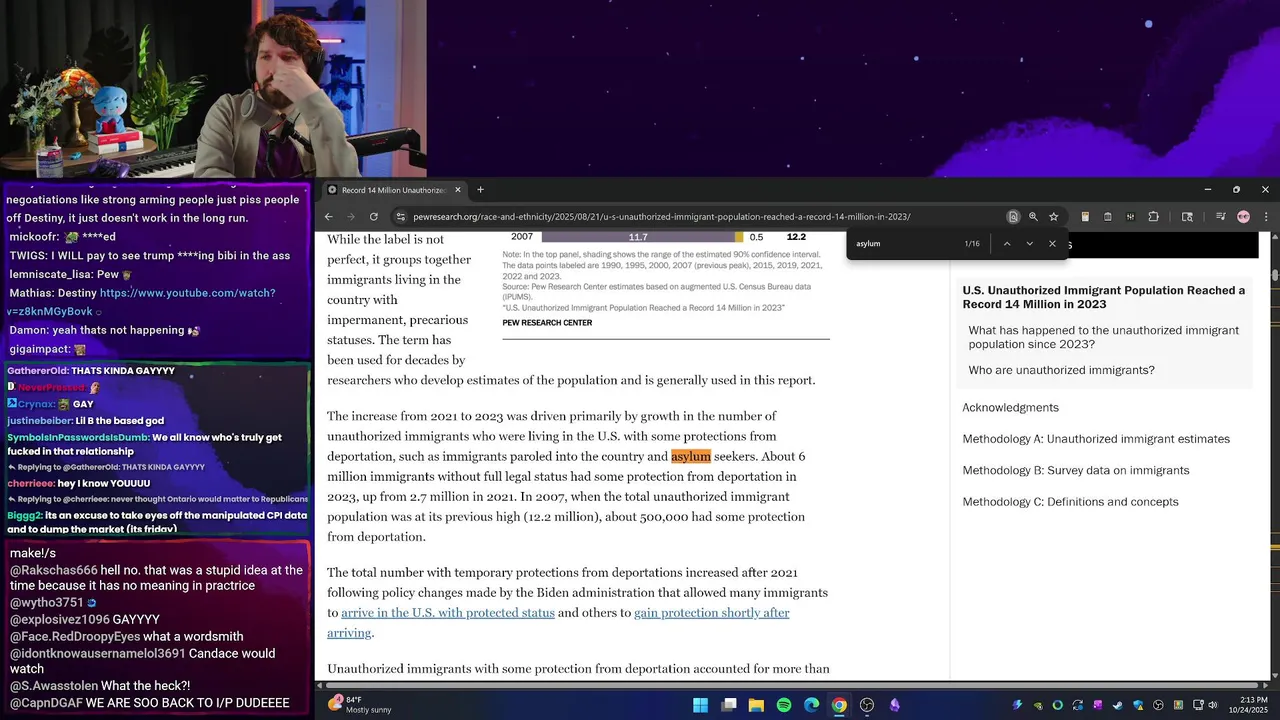Open the side panel search icon
The height and width of the screenshot is (720, 1280).
click(1187, 216)
